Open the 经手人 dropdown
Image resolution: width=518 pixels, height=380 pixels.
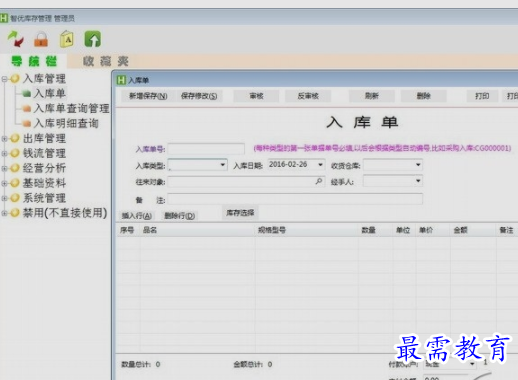tap(418, 181)
